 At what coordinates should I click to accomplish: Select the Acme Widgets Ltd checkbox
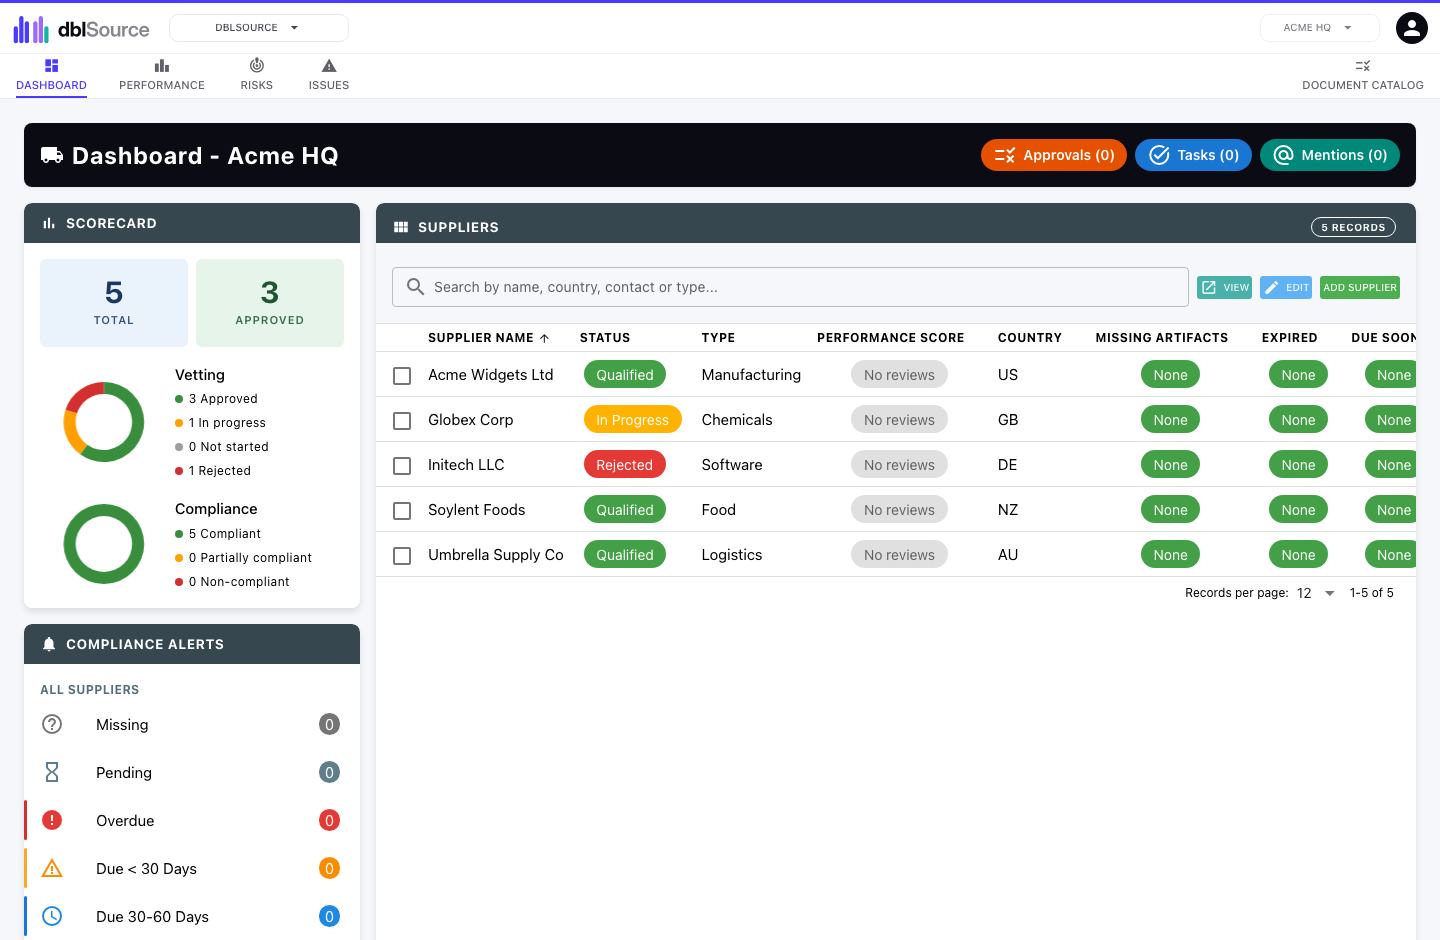(x=402, y=376)
